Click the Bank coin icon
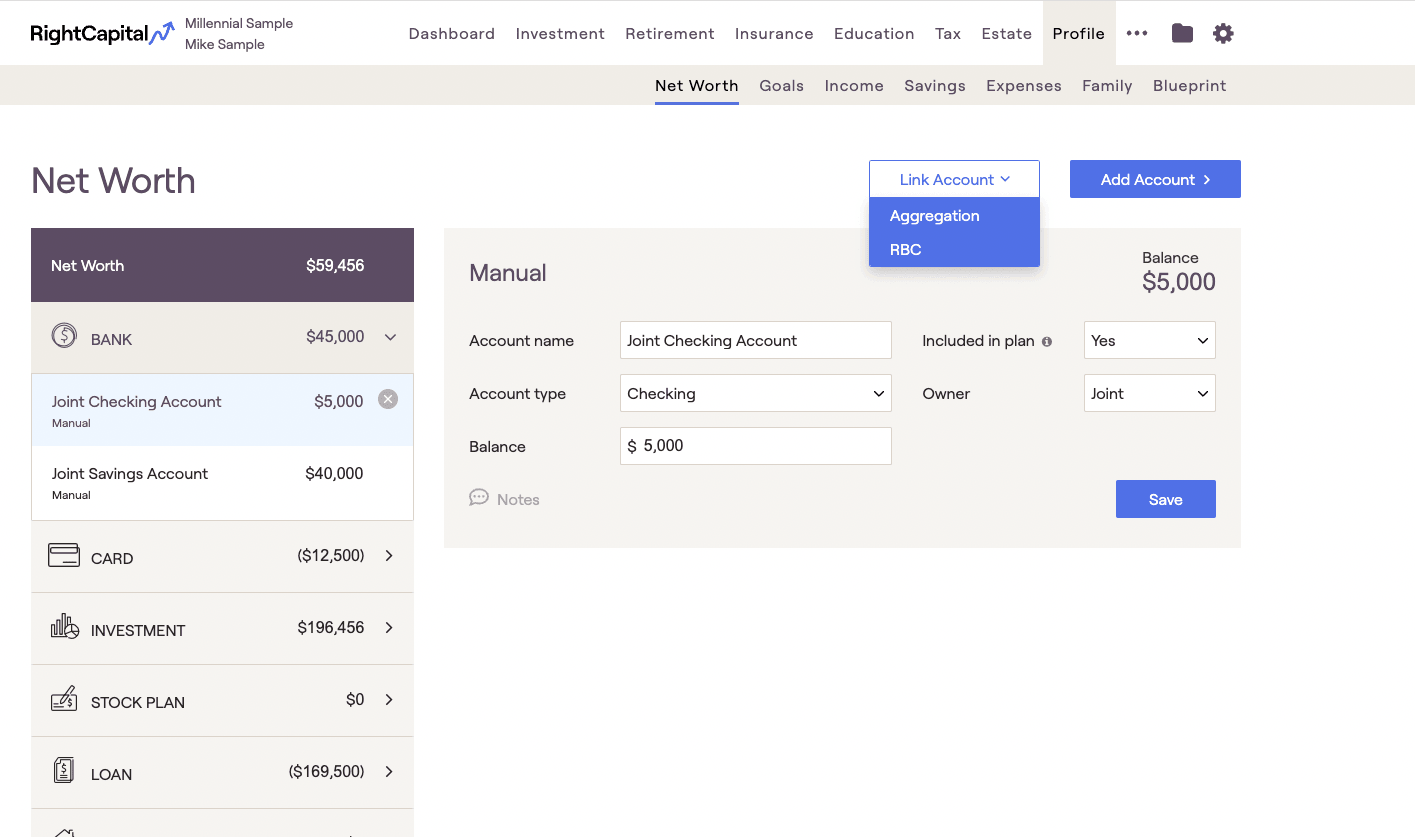1415x837 pixels. click(x=64, y=336)
